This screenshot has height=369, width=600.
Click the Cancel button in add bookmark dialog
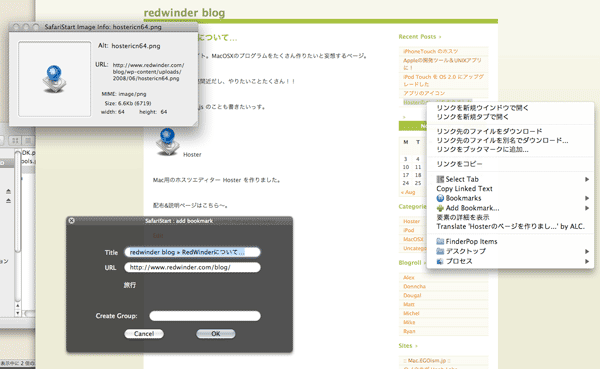coord(144,334)
